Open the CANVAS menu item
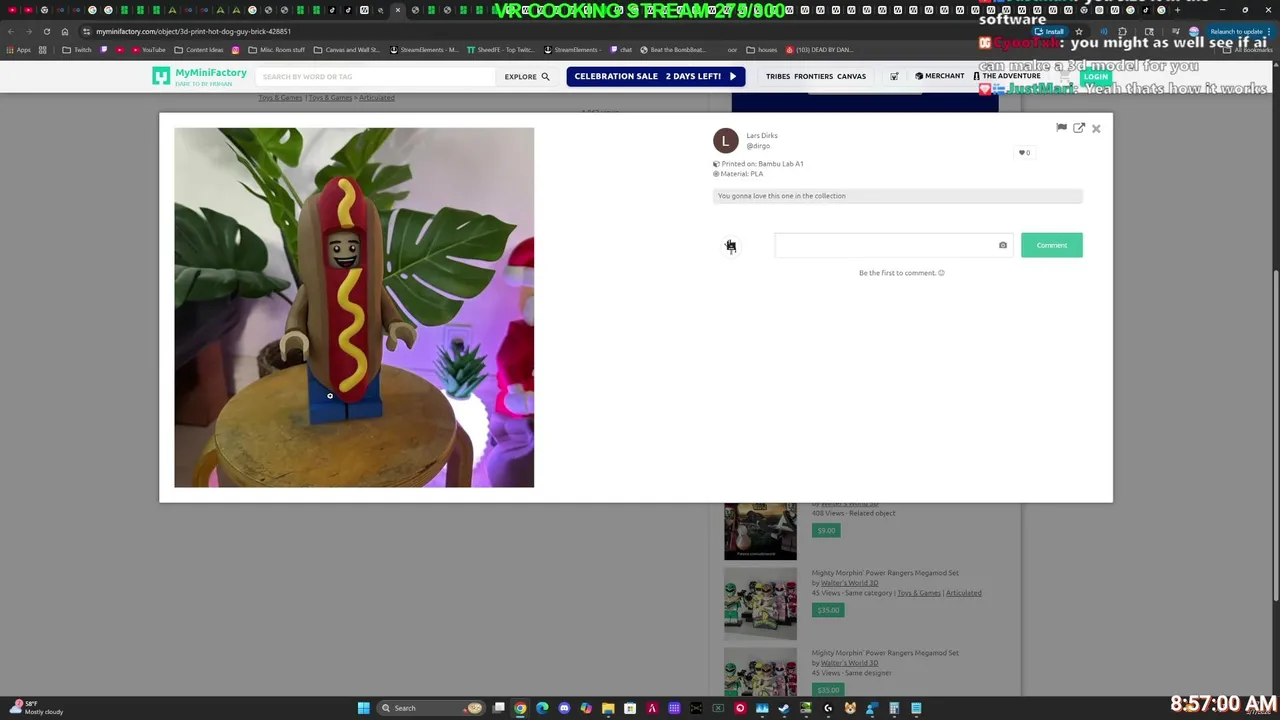This screenshot has height=720, width=1280. [x=851, y=77]
